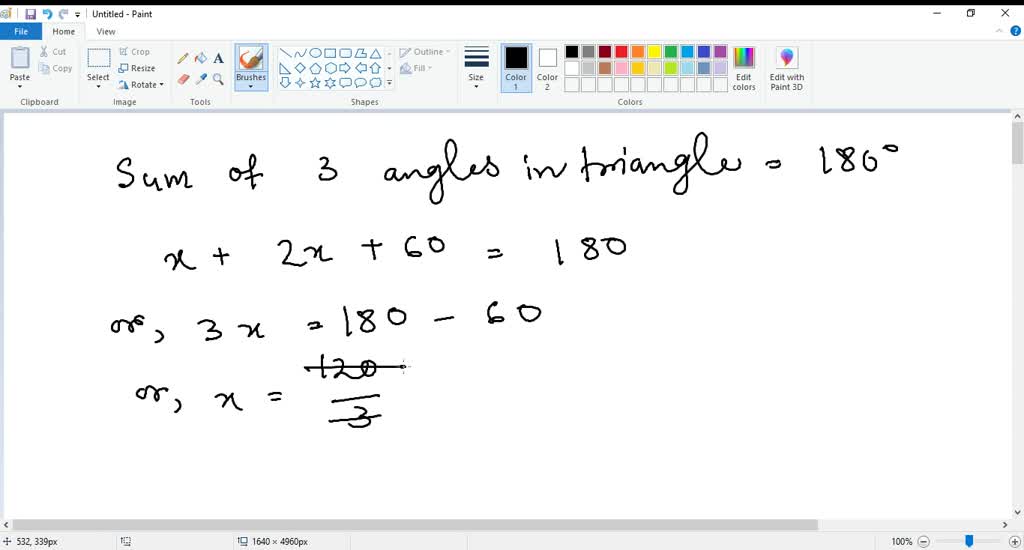Click the Resize button
Image resolution: width=1024 pixels, height=550 pixels.
tap(137, 68)
